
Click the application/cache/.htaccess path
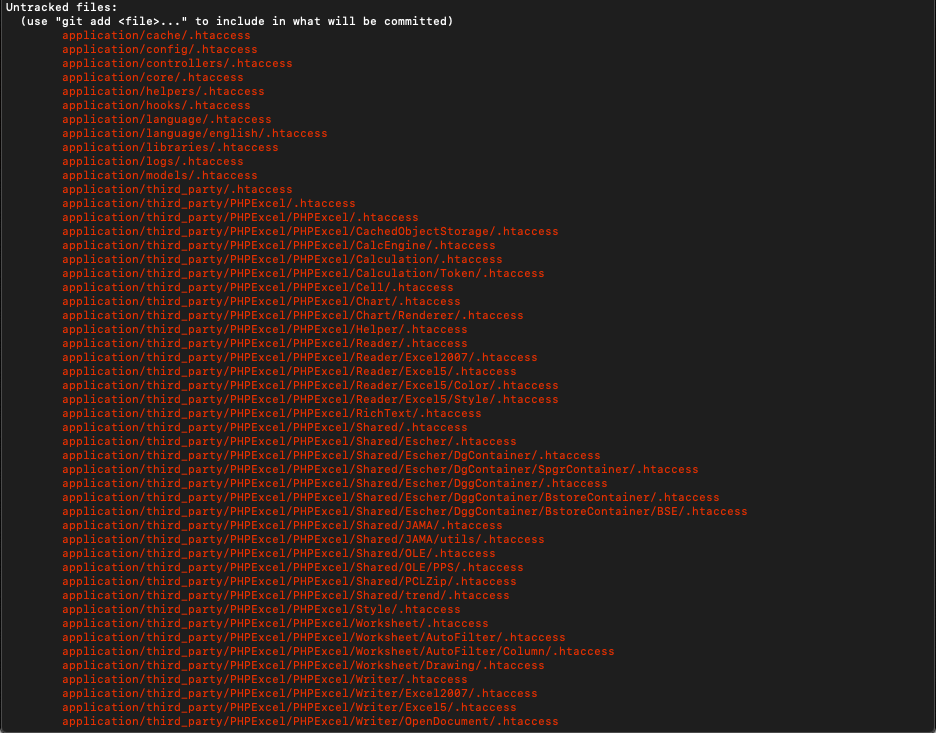(156, 35)
